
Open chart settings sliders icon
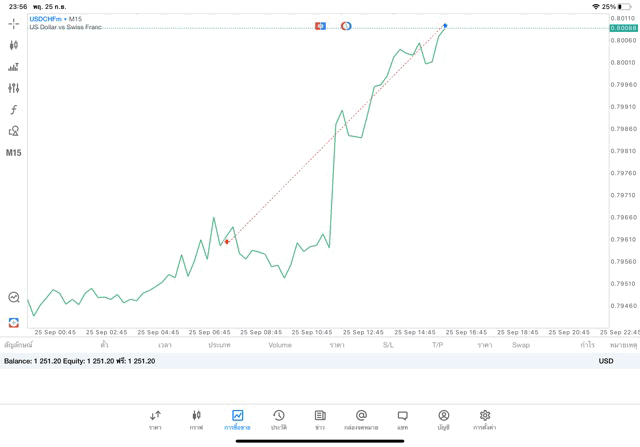click(14, 88)
